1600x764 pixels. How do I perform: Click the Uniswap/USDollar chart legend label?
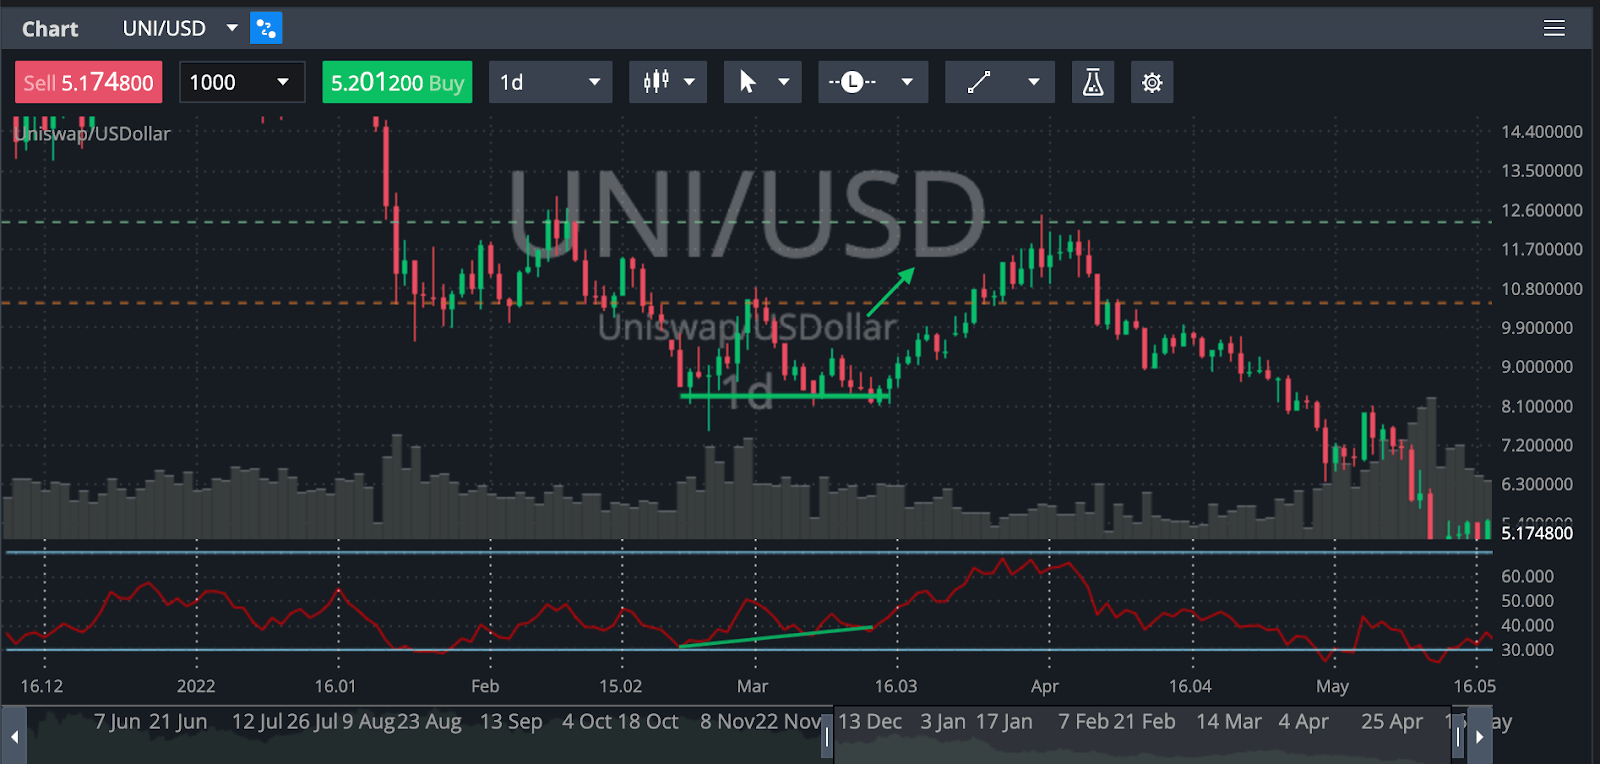(92, 133)
